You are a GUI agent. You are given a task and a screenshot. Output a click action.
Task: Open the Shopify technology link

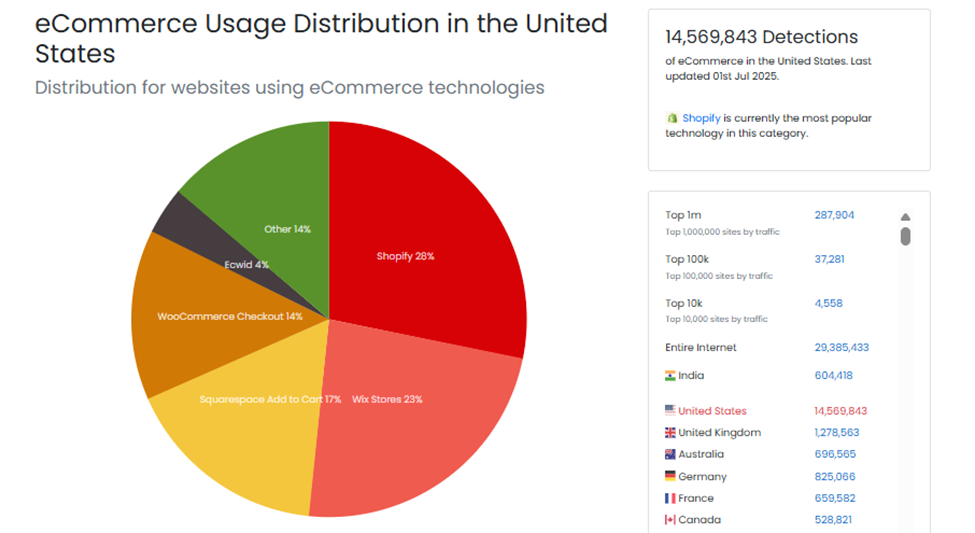coord(701,118)
